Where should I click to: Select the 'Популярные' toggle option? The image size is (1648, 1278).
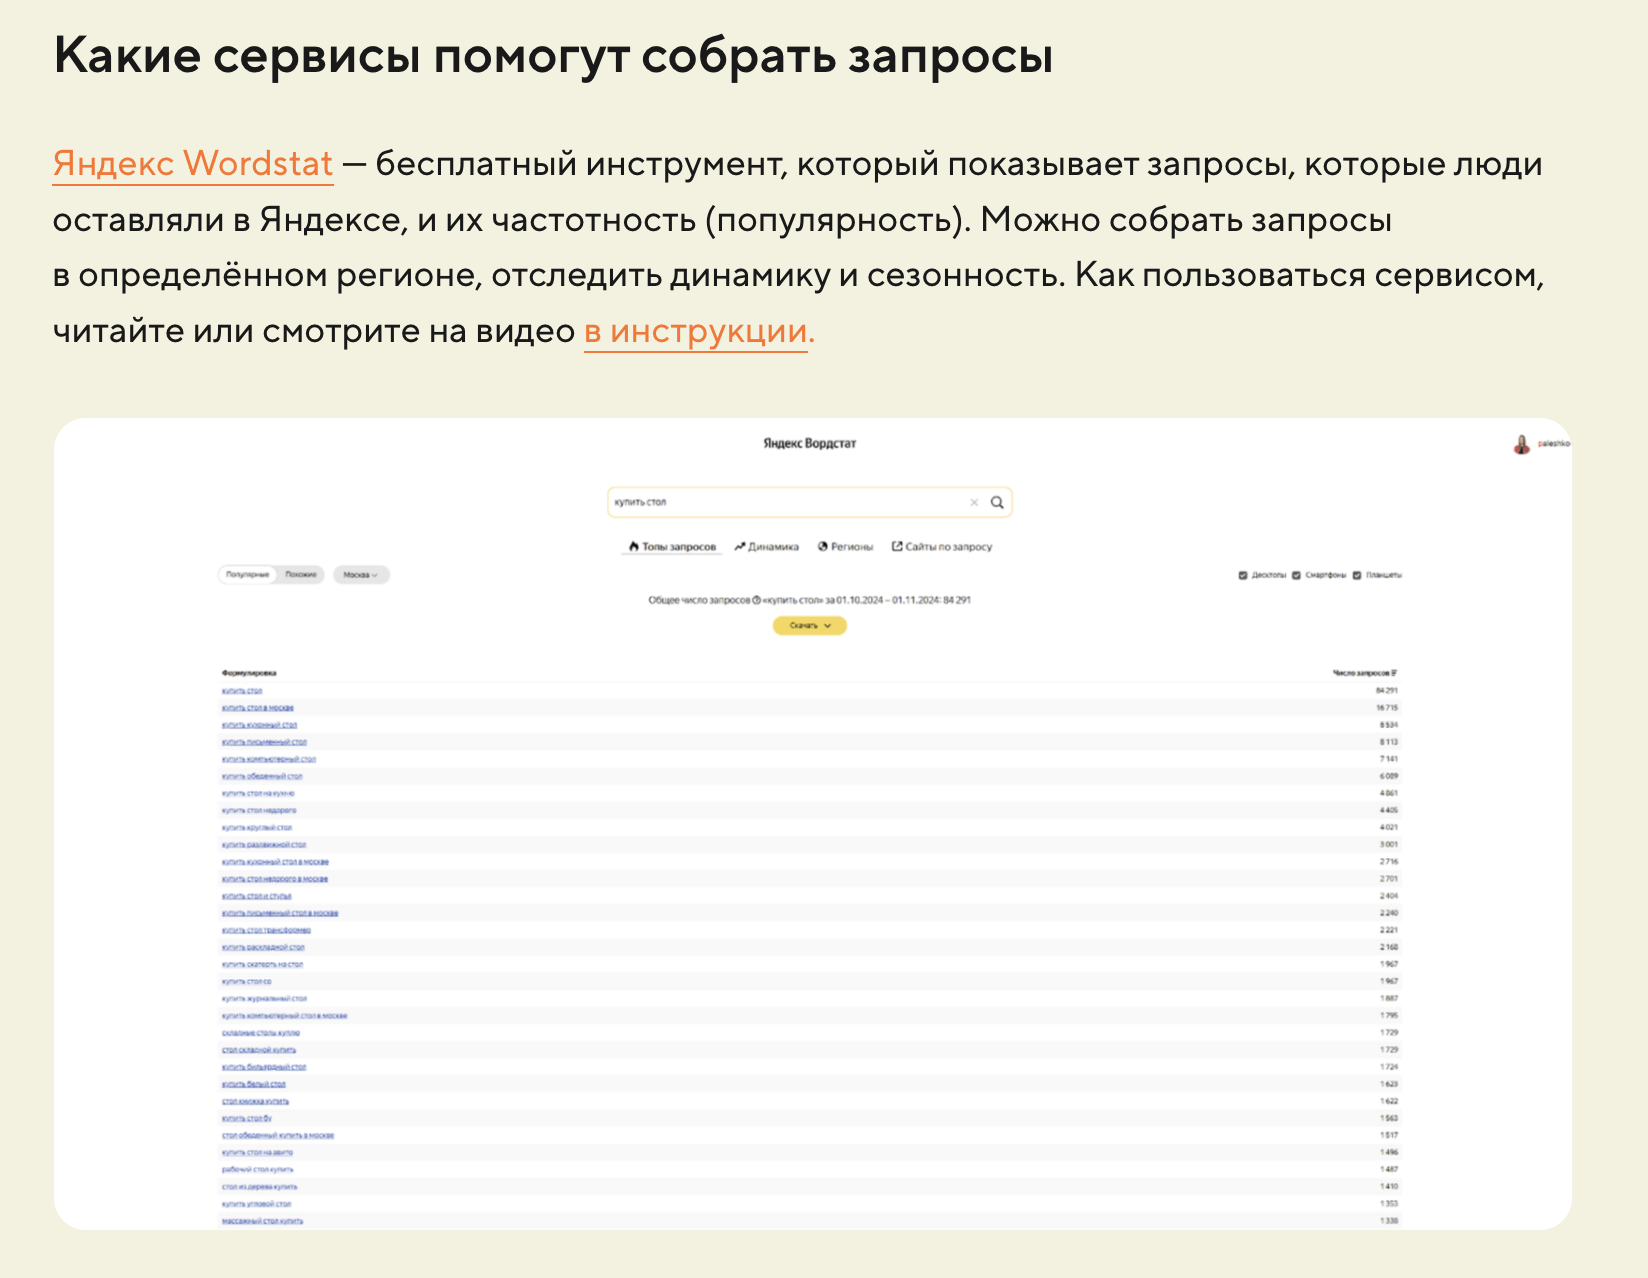coord(247,575)
